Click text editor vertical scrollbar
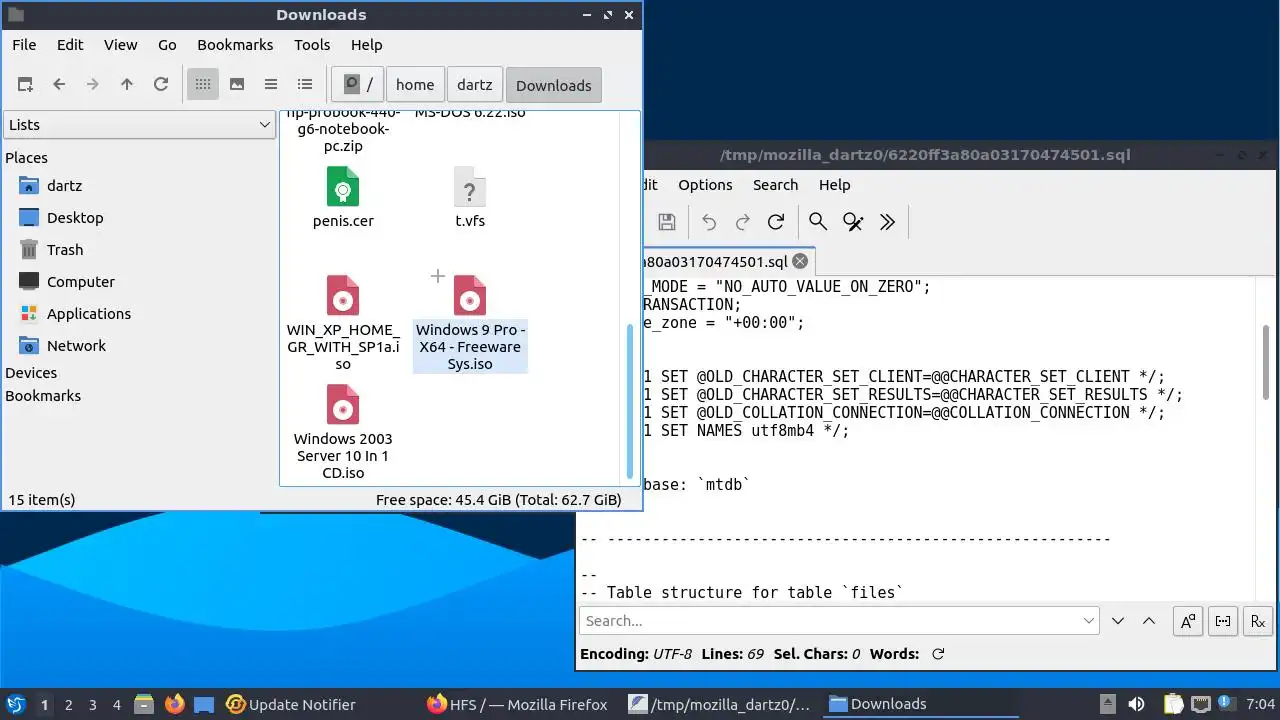 [x=1266, y=362]
